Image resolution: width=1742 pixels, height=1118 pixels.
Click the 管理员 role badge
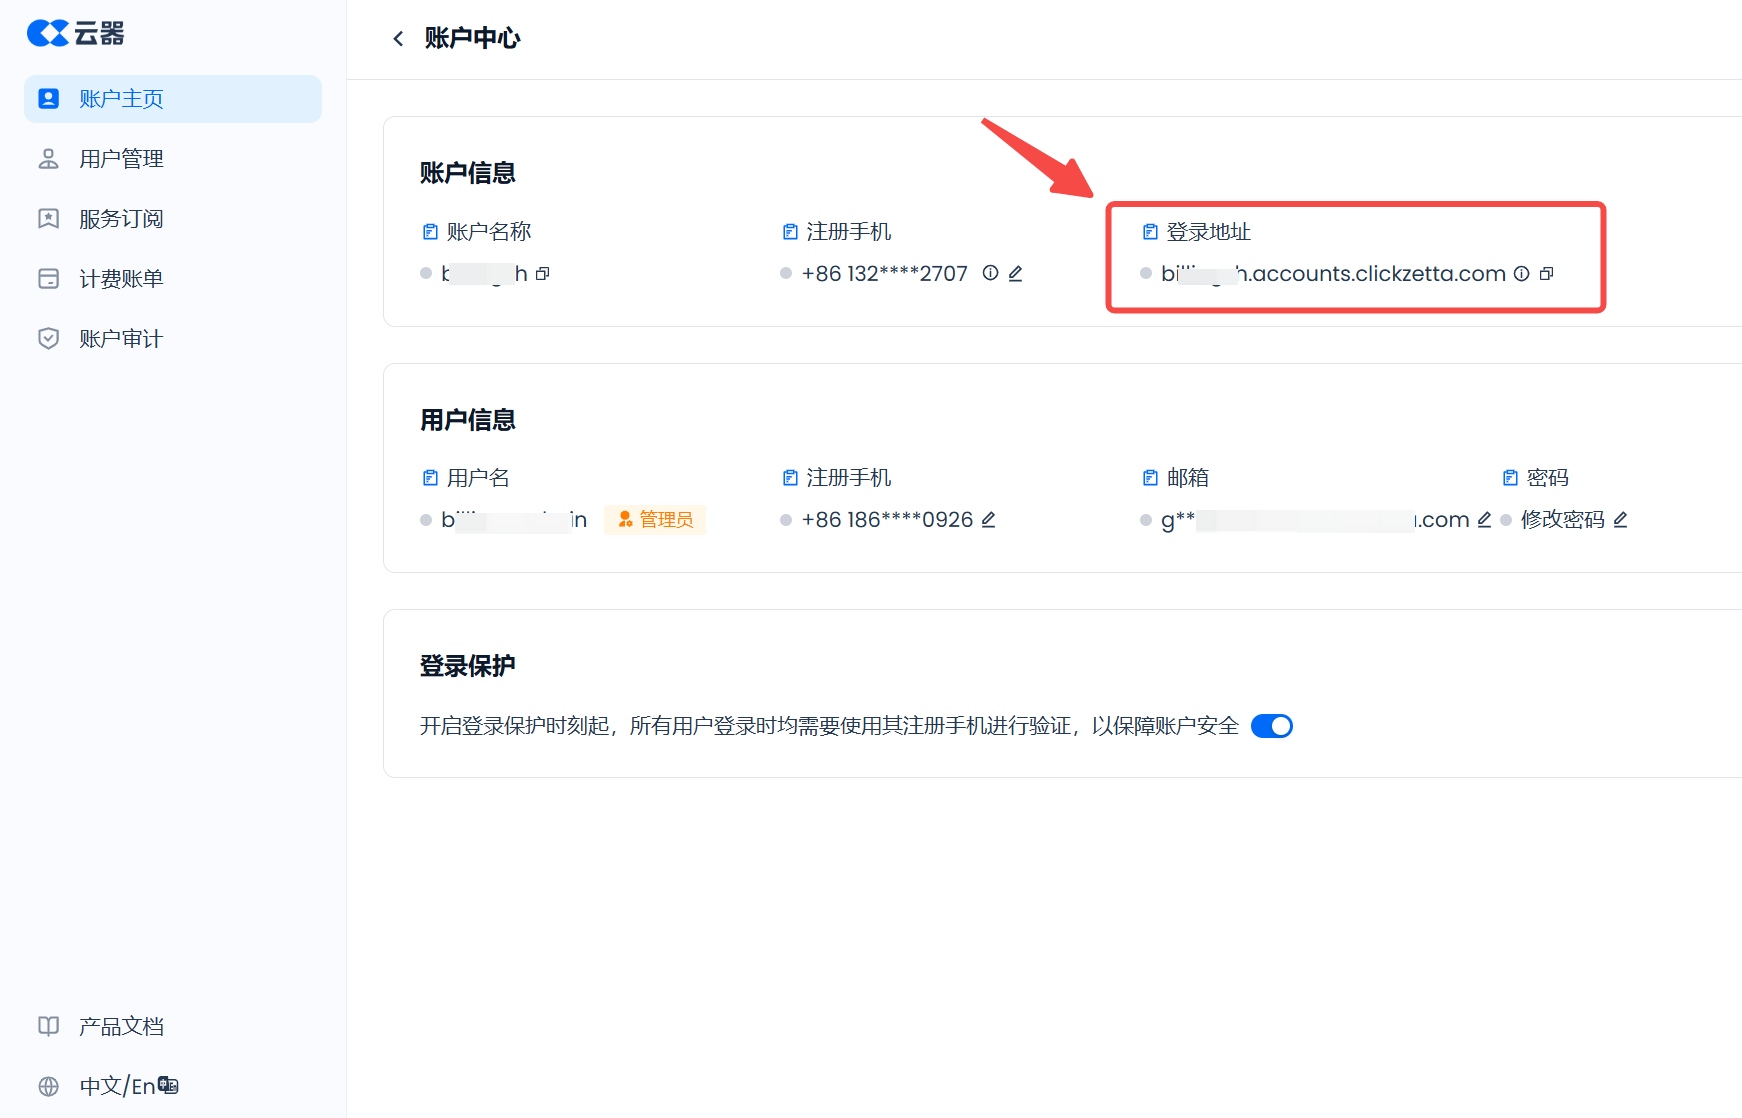[x=655, y=520]
